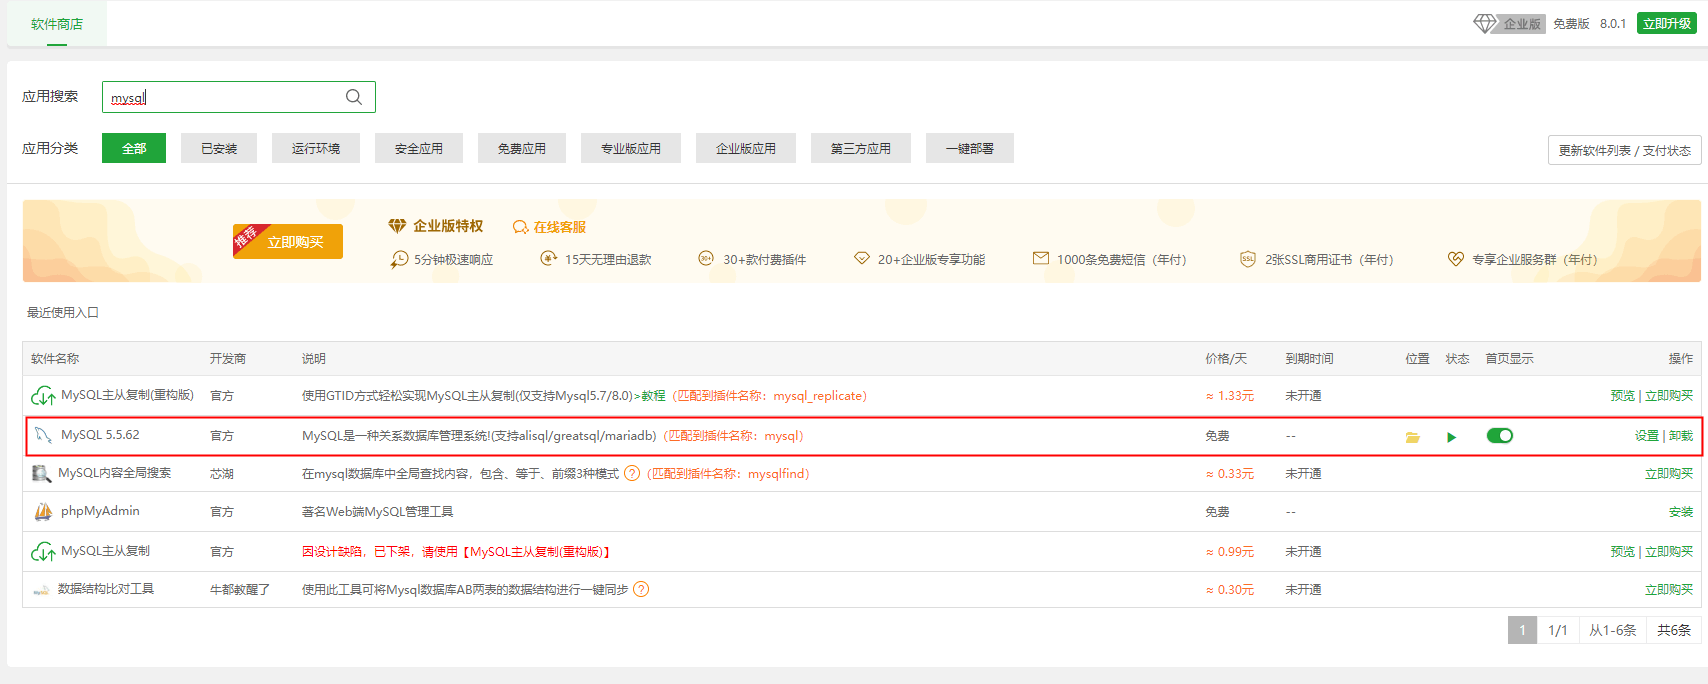The image size is (1708, 684).
Task: Click the 更新软件列表 / 支付状态 button
Action: [x=1625, y=150]
